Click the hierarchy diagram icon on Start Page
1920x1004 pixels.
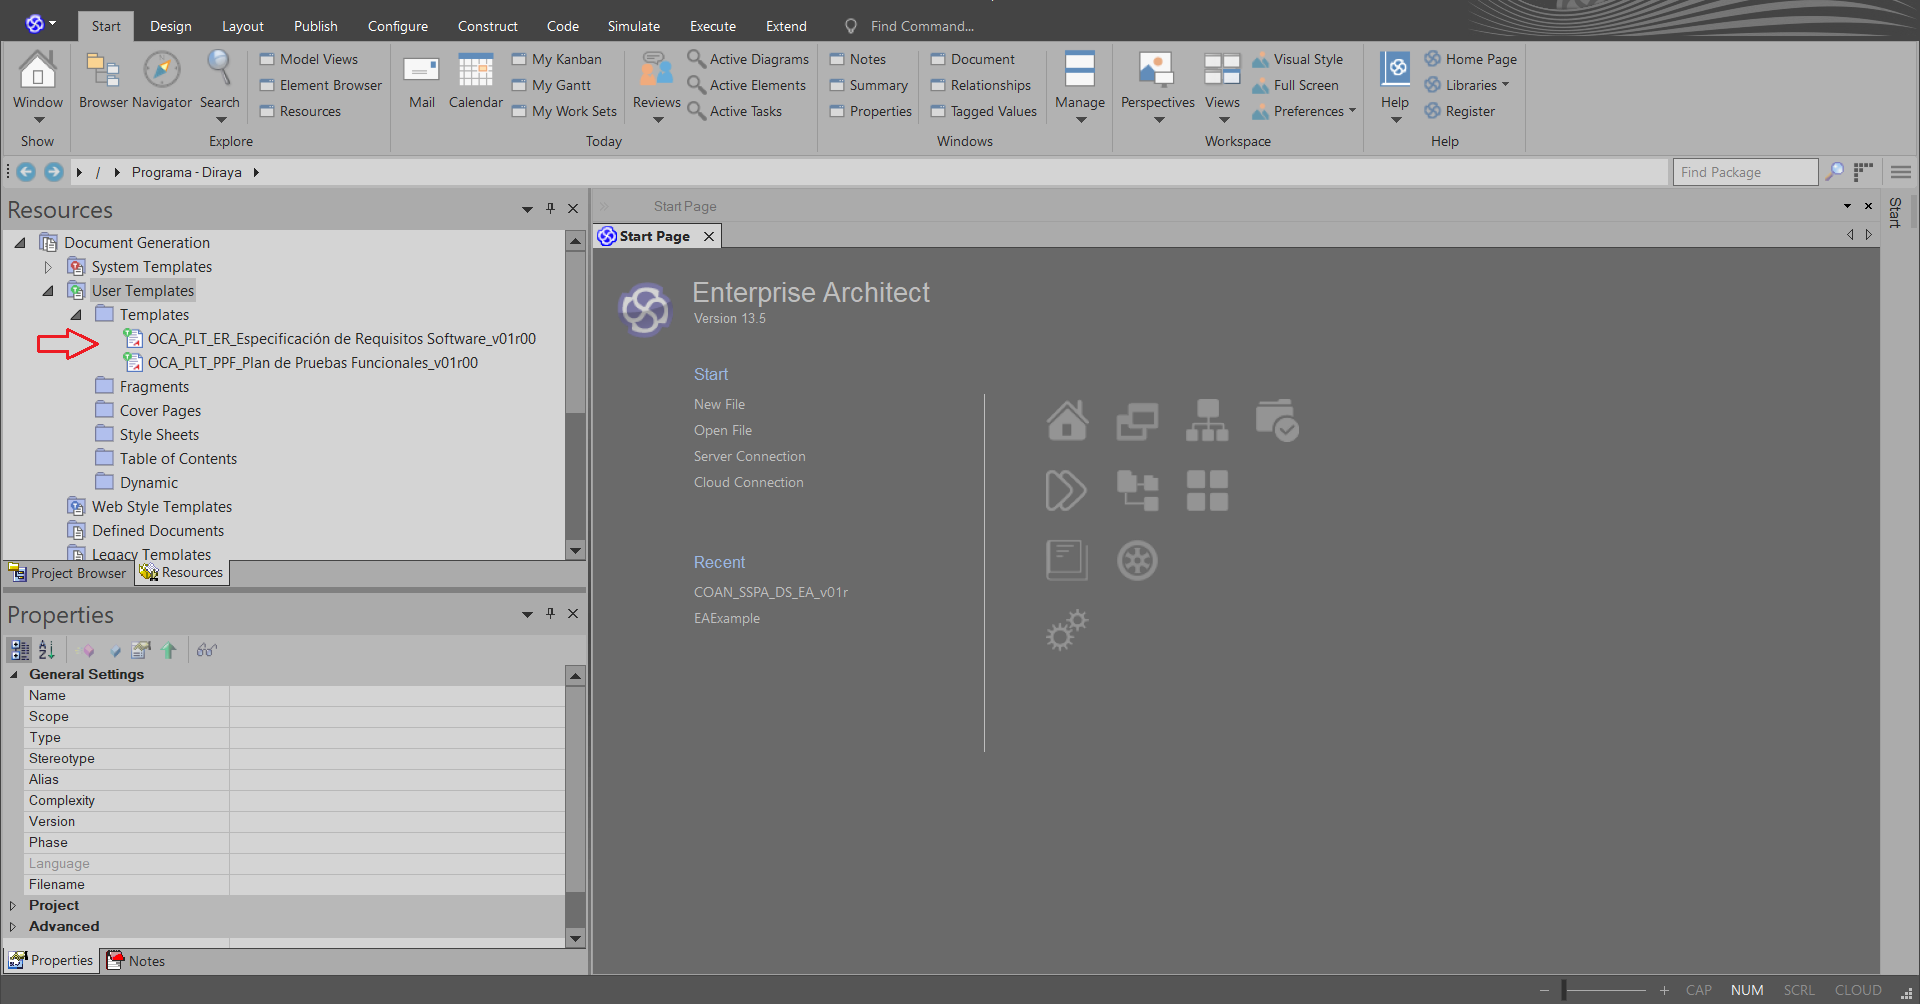pyautogui.click(x=1207, y=420)
